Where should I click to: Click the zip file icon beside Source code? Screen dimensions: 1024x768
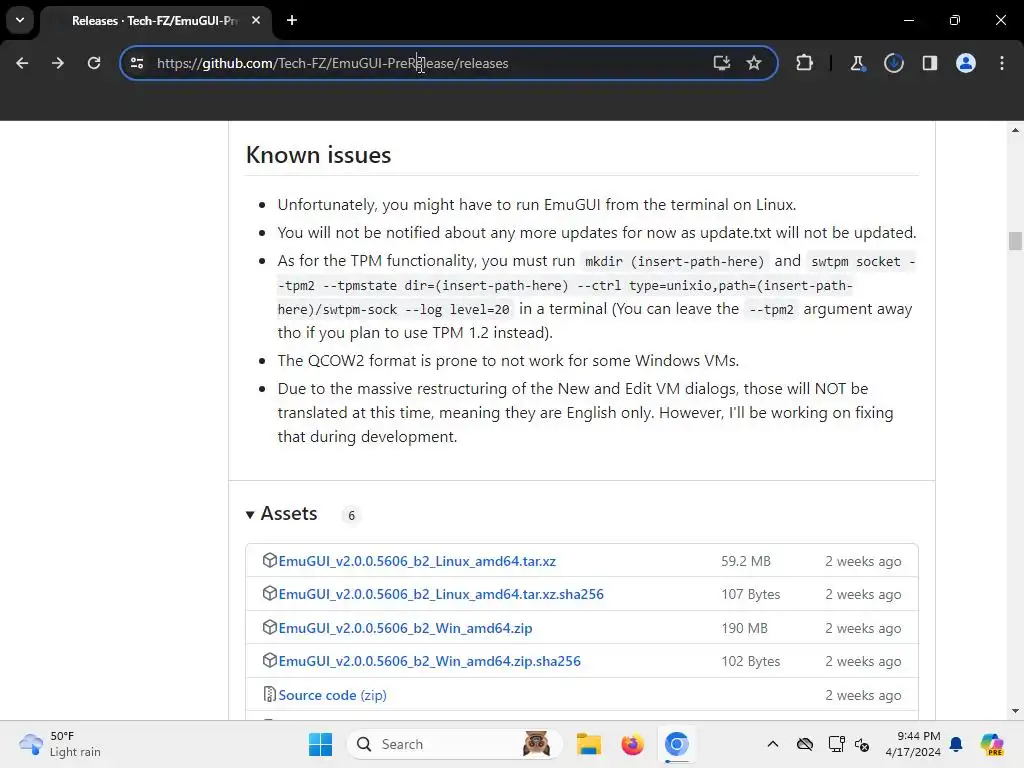tap(269, 694)
